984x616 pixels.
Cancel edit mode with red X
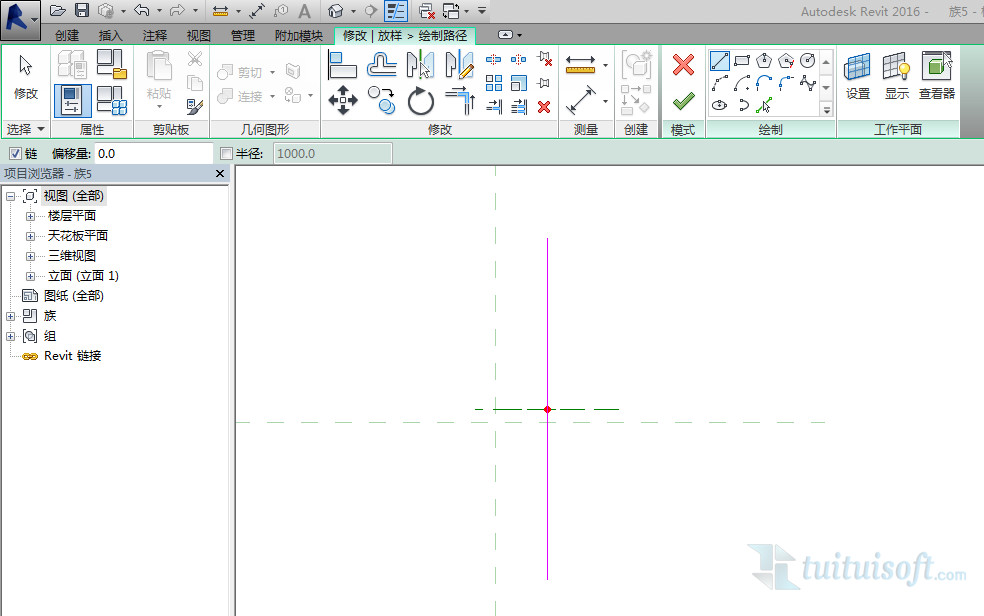point(683,66)
